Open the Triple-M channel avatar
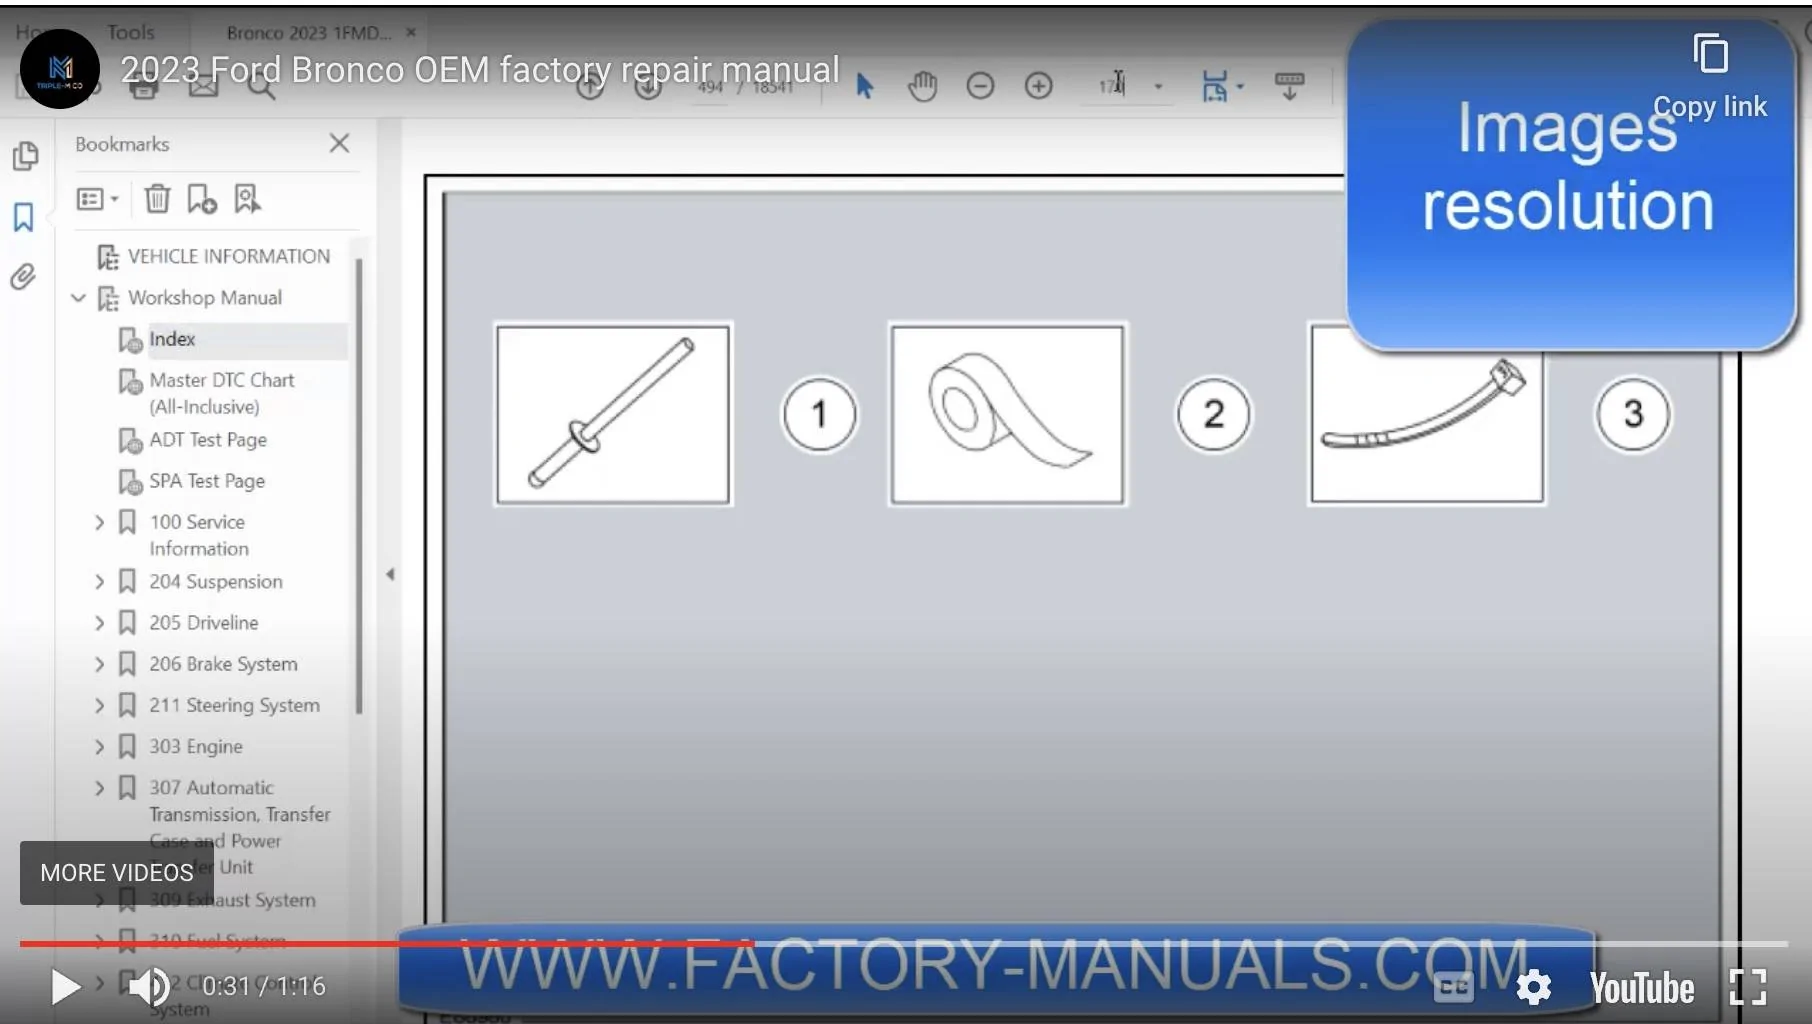This screenshot has height=1024, width=1812. (60, 68)
